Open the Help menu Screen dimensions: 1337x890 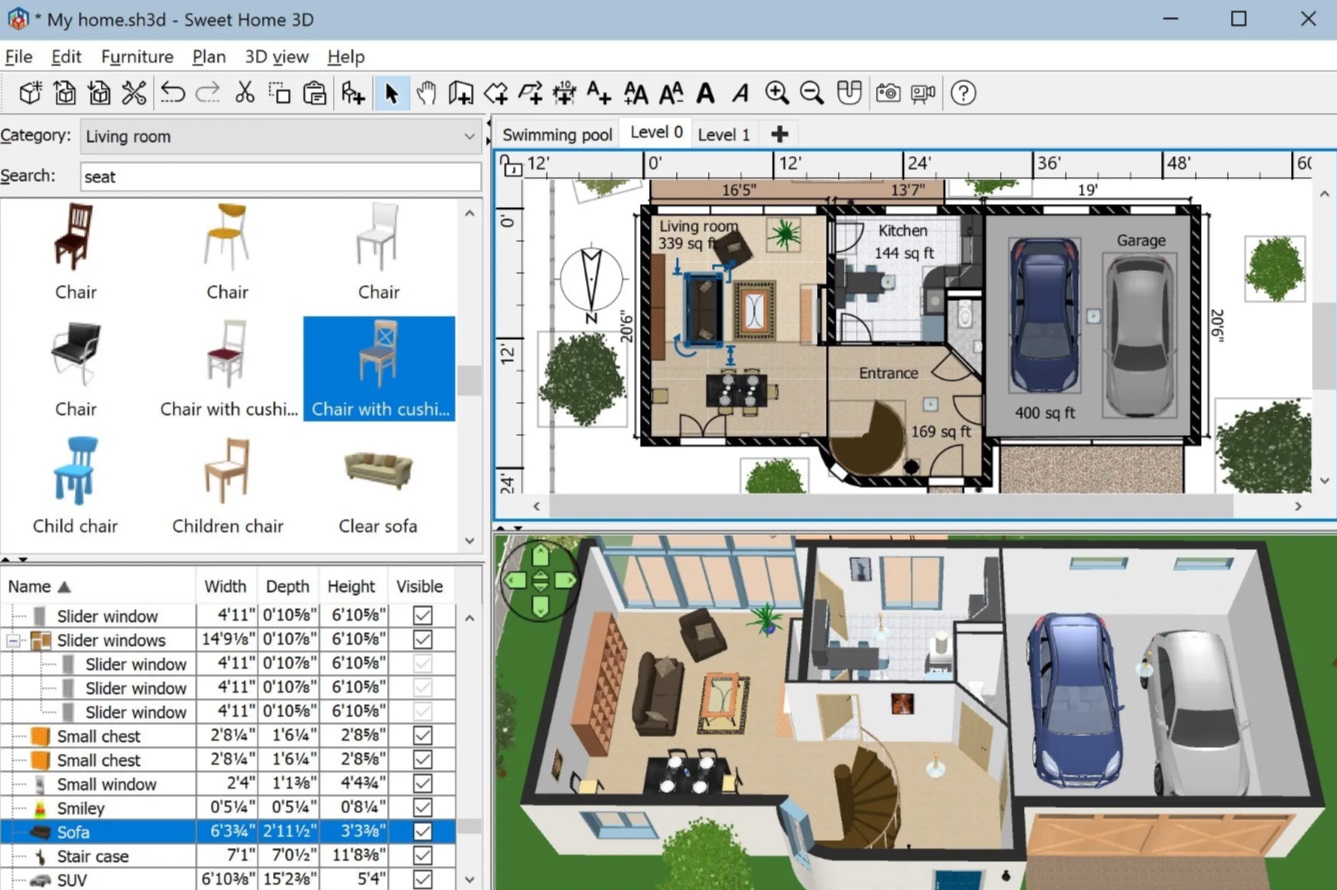pos(346,57)
